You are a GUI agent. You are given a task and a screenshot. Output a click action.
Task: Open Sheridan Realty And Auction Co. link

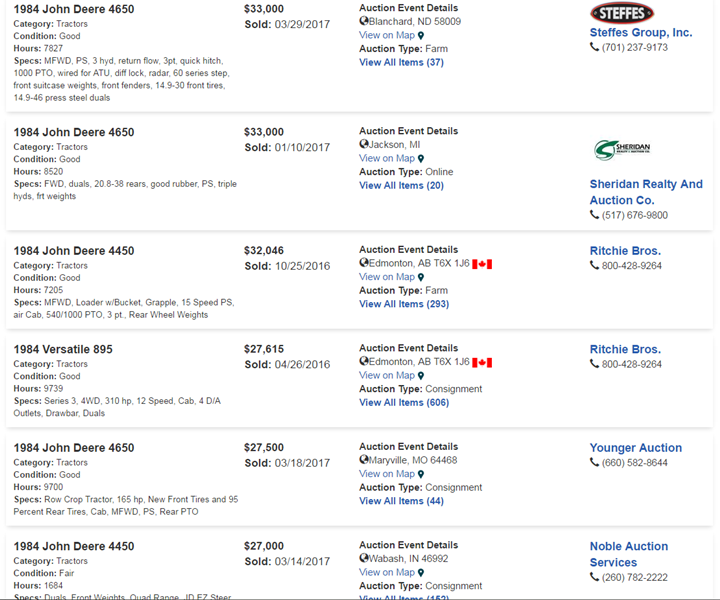tap(646, 192)
